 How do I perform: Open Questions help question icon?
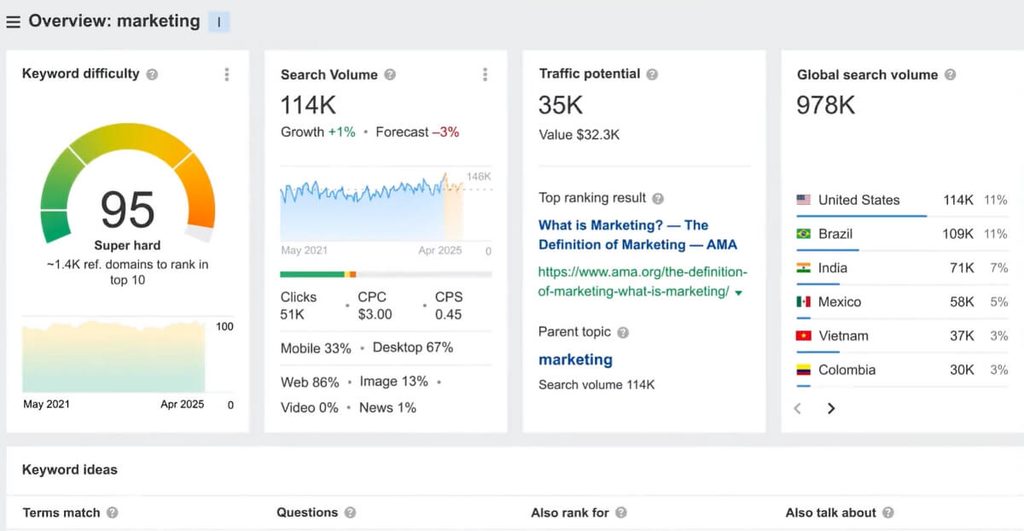pos(350,513)
